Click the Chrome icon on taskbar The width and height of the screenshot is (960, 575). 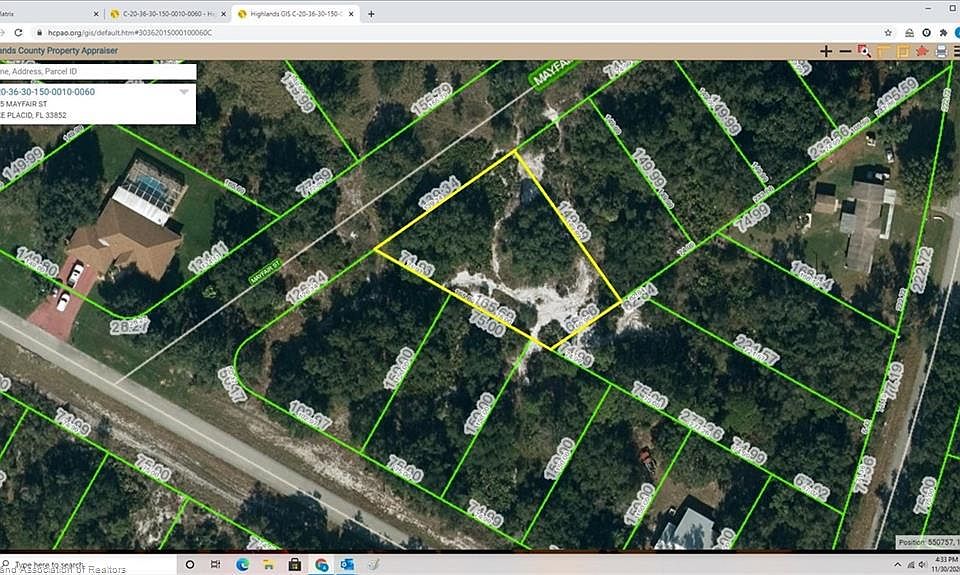click(321, 564)
